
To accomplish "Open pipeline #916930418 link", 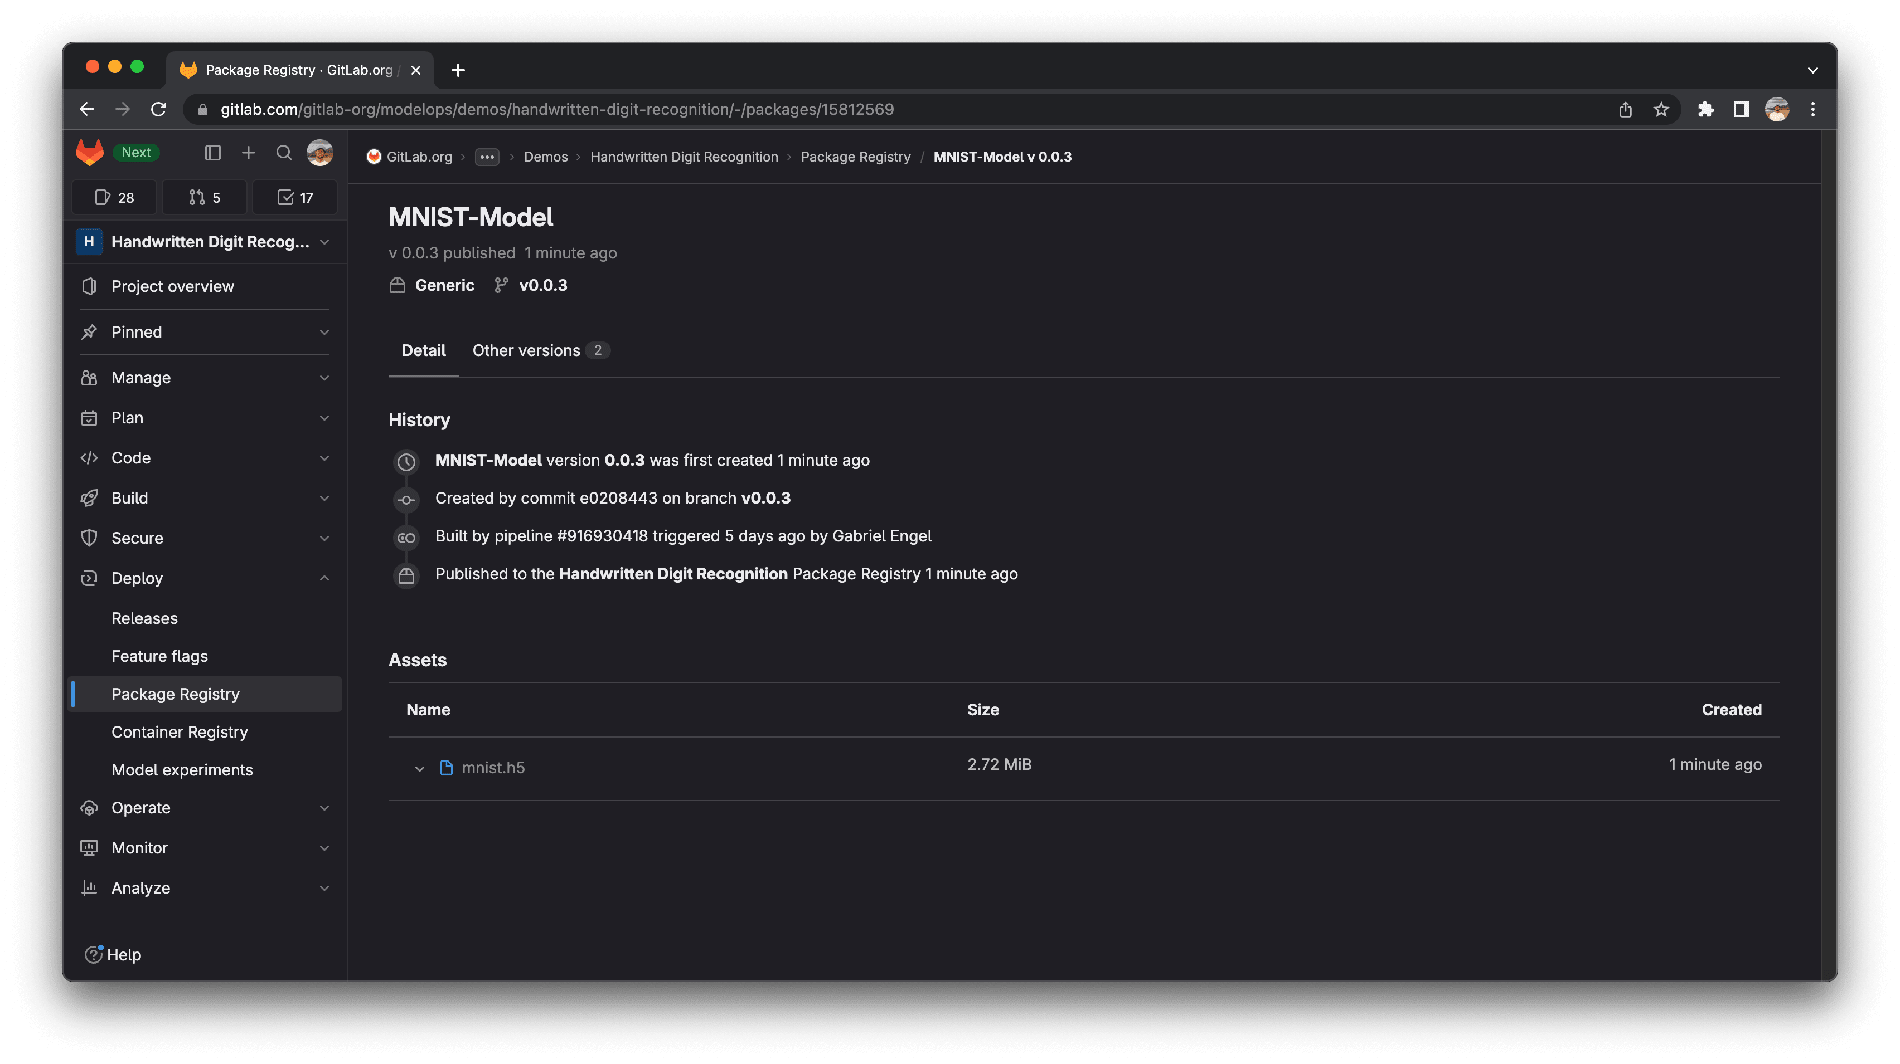I will (602, 536).
